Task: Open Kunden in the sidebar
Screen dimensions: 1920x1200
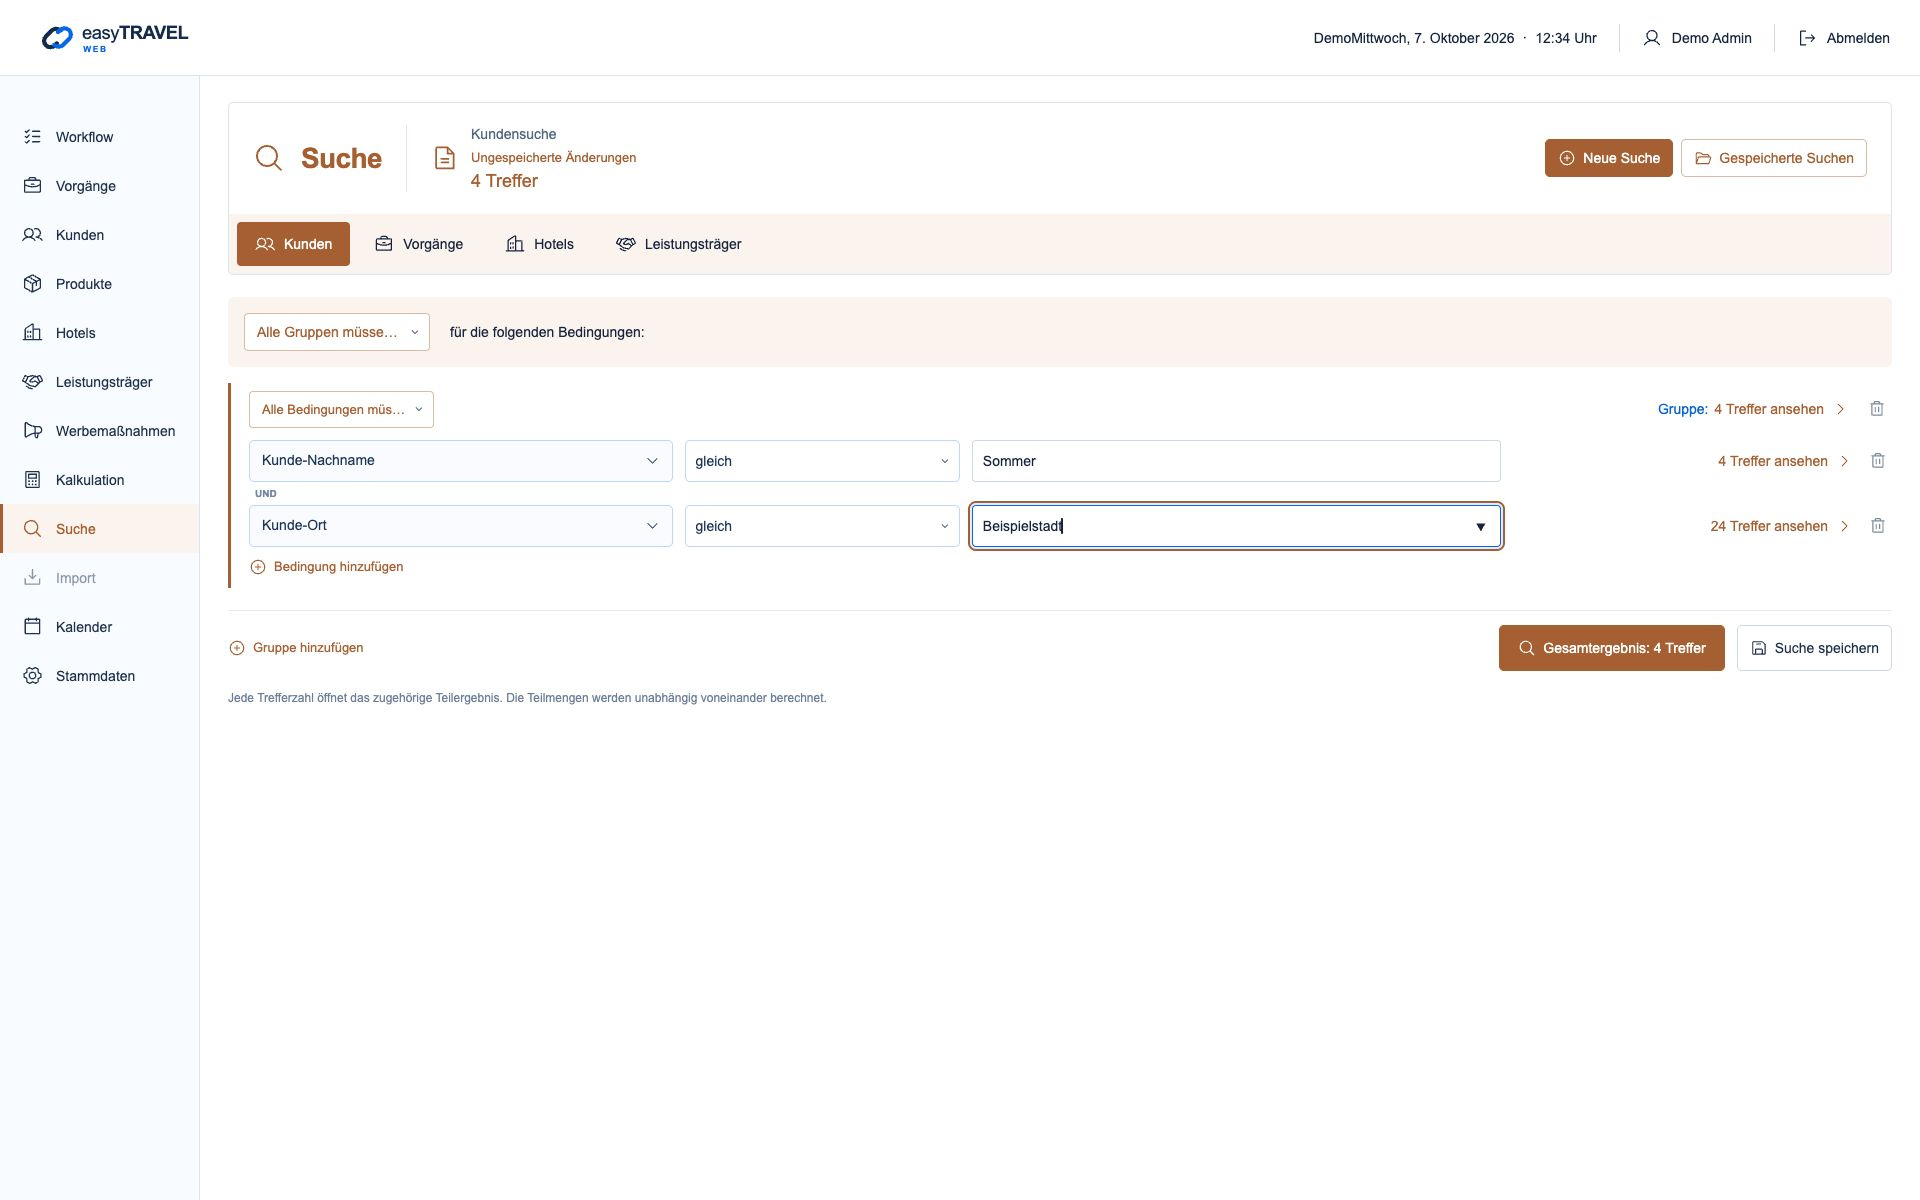Action: 100,235
